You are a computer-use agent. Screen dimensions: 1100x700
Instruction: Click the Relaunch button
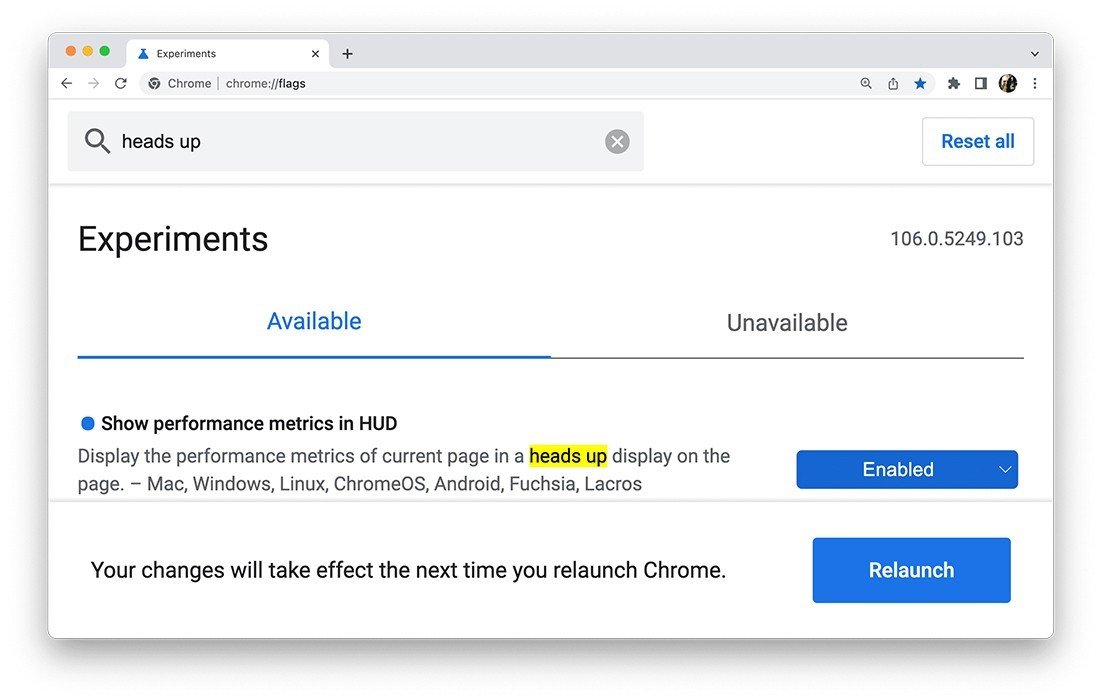911,570
